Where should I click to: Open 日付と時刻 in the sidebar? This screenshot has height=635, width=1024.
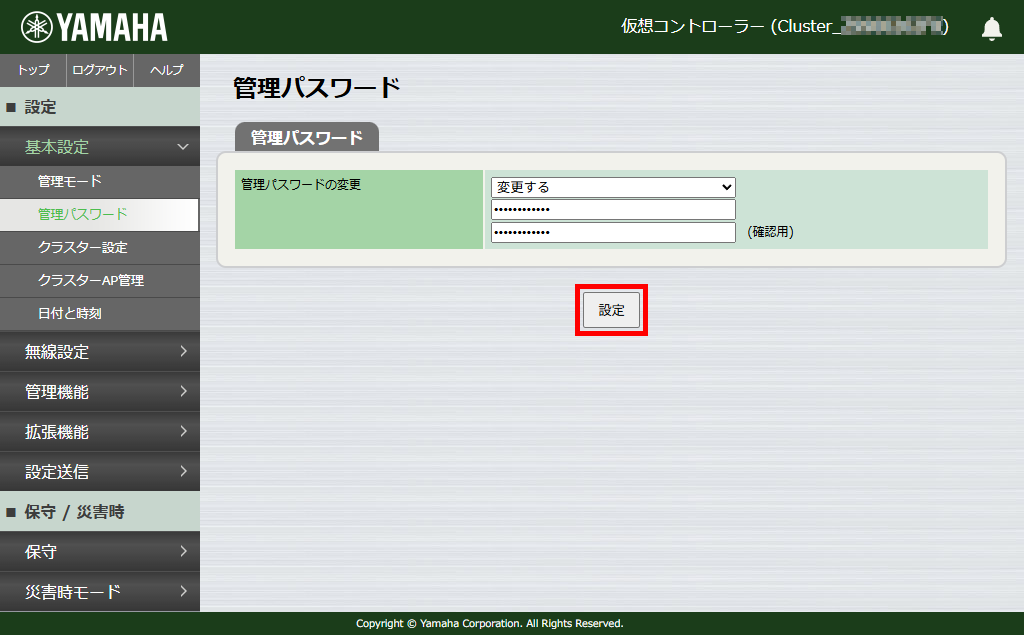coord(100,314)
